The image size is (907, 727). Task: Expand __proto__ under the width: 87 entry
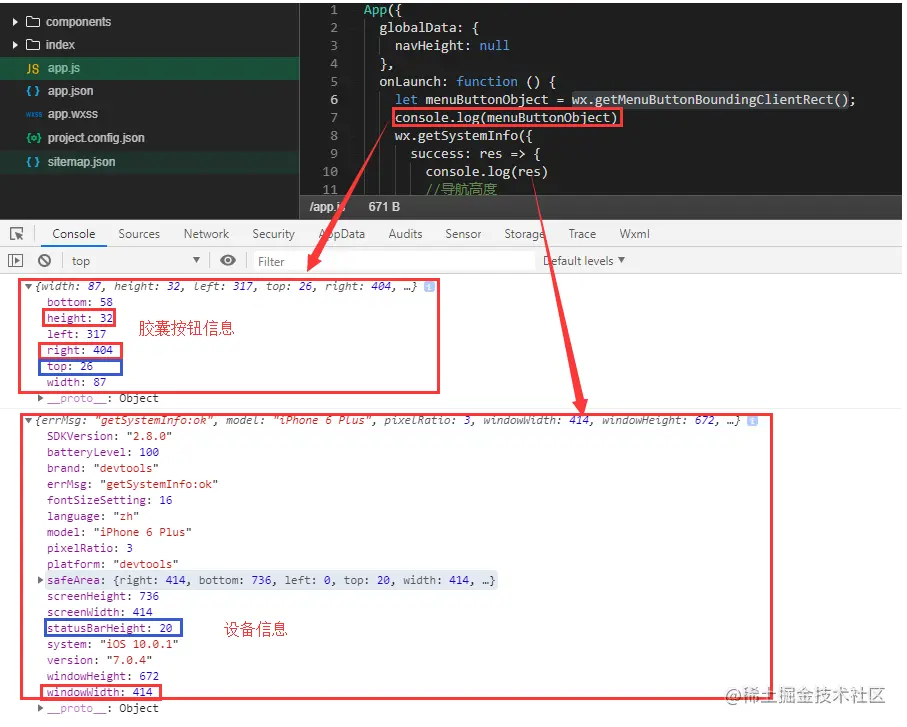pyautogui.click(x=40, y=398)
